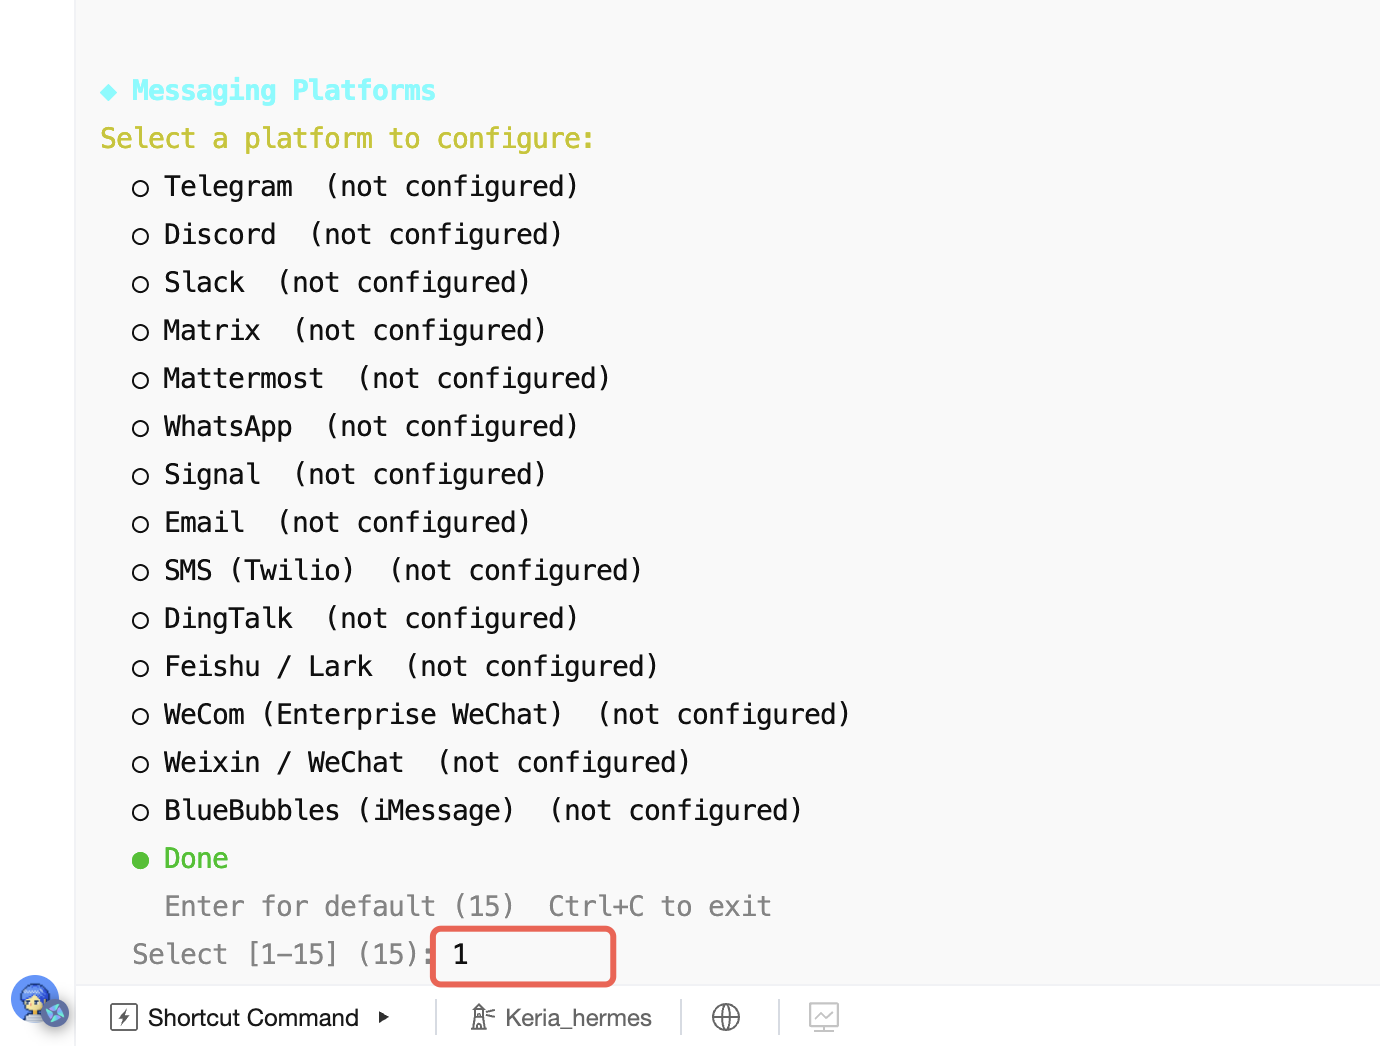The width and height of the screenshot is (1380, 1046).
Task: Click the lightning bolt Shortcut Command icon
Action: [124, 1017]
